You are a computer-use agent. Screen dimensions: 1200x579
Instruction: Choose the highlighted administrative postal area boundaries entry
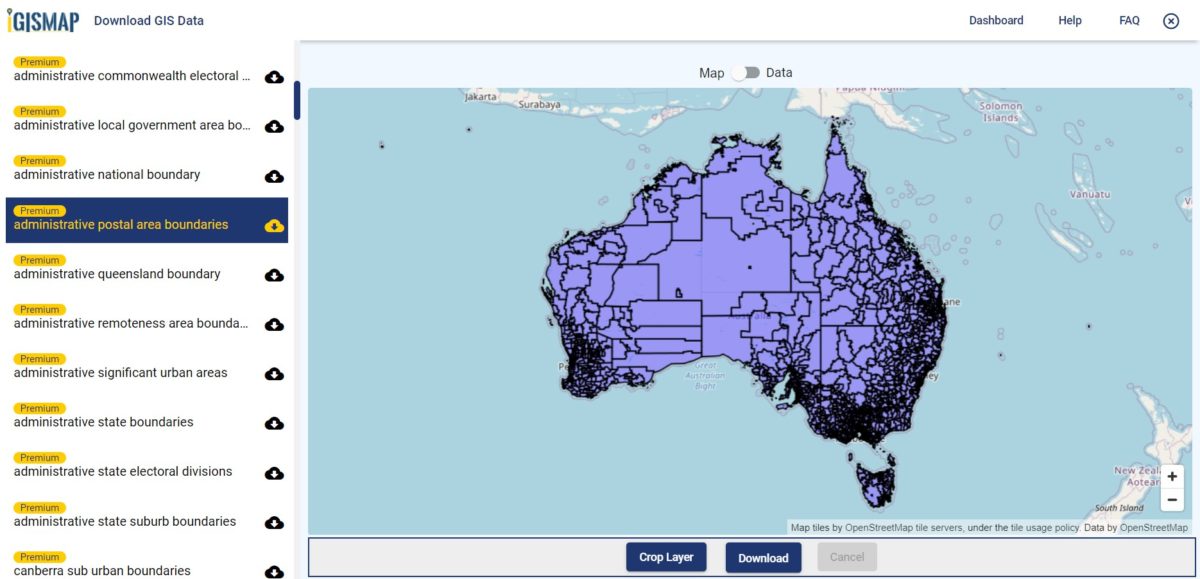(122, 224)
